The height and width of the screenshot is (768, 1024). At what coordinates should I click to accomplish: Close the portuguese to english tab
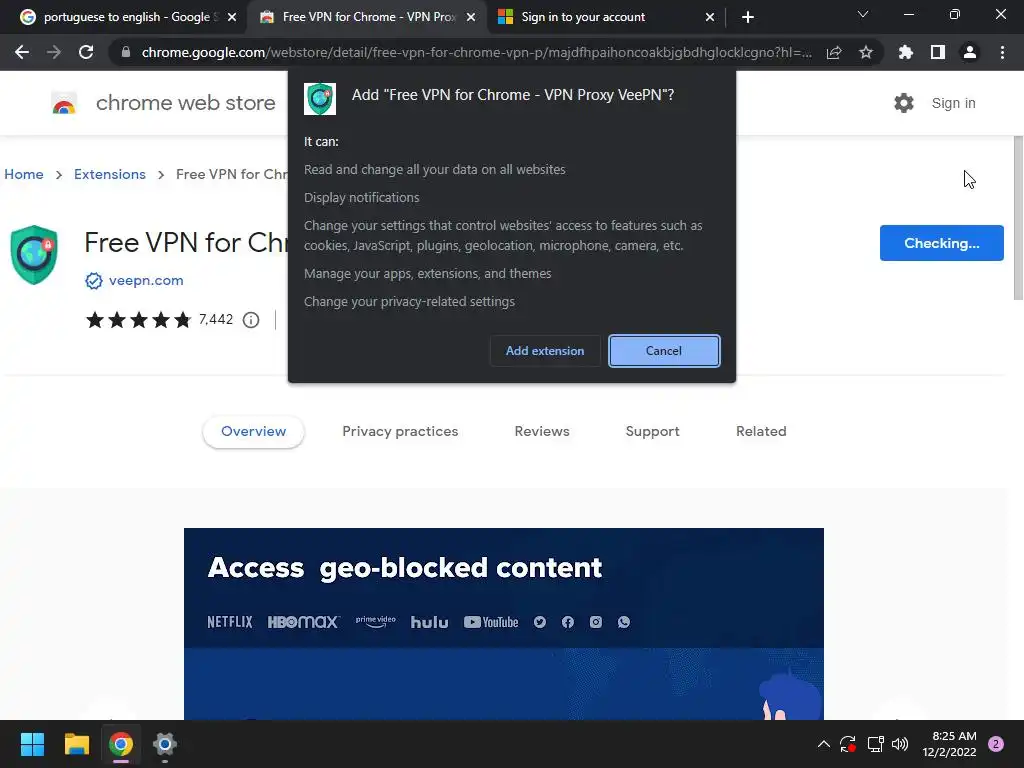(232, 17)
